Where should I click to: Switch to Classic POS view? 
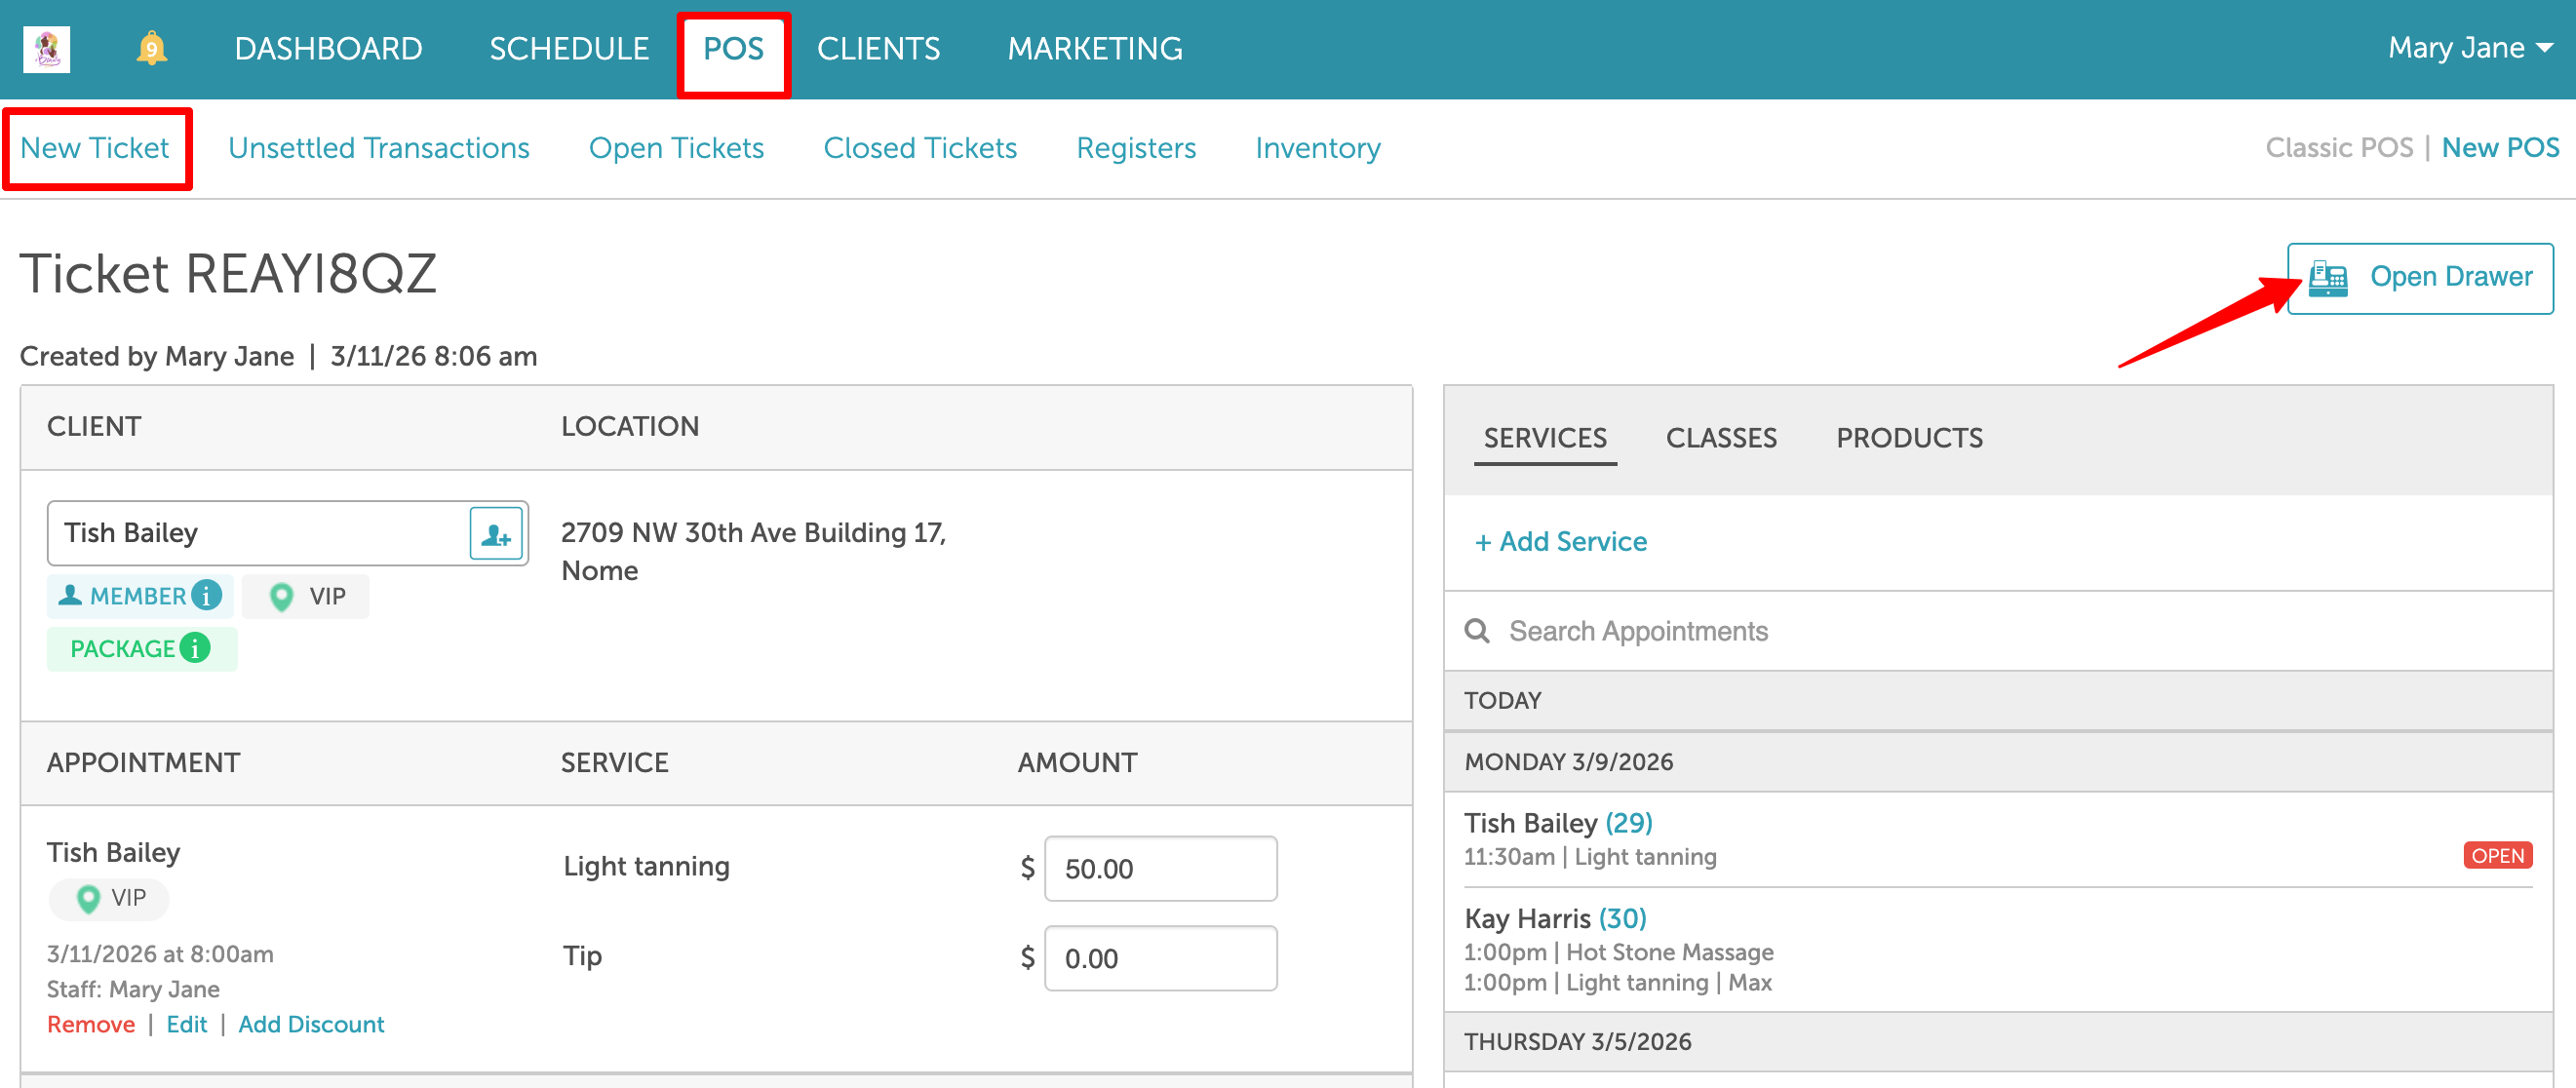tap(2338, 148)
